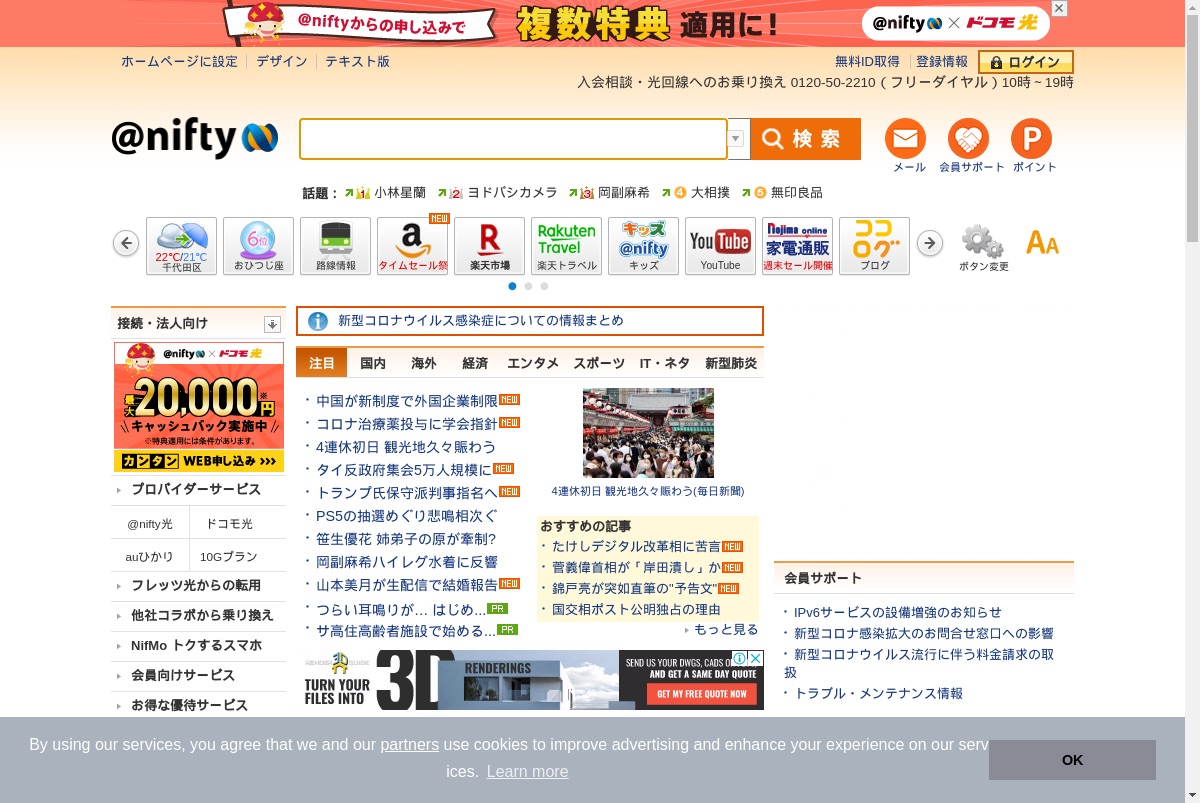Open the Rakuten Travel tile
1200x803 pixels.
(x=566, y=246)
